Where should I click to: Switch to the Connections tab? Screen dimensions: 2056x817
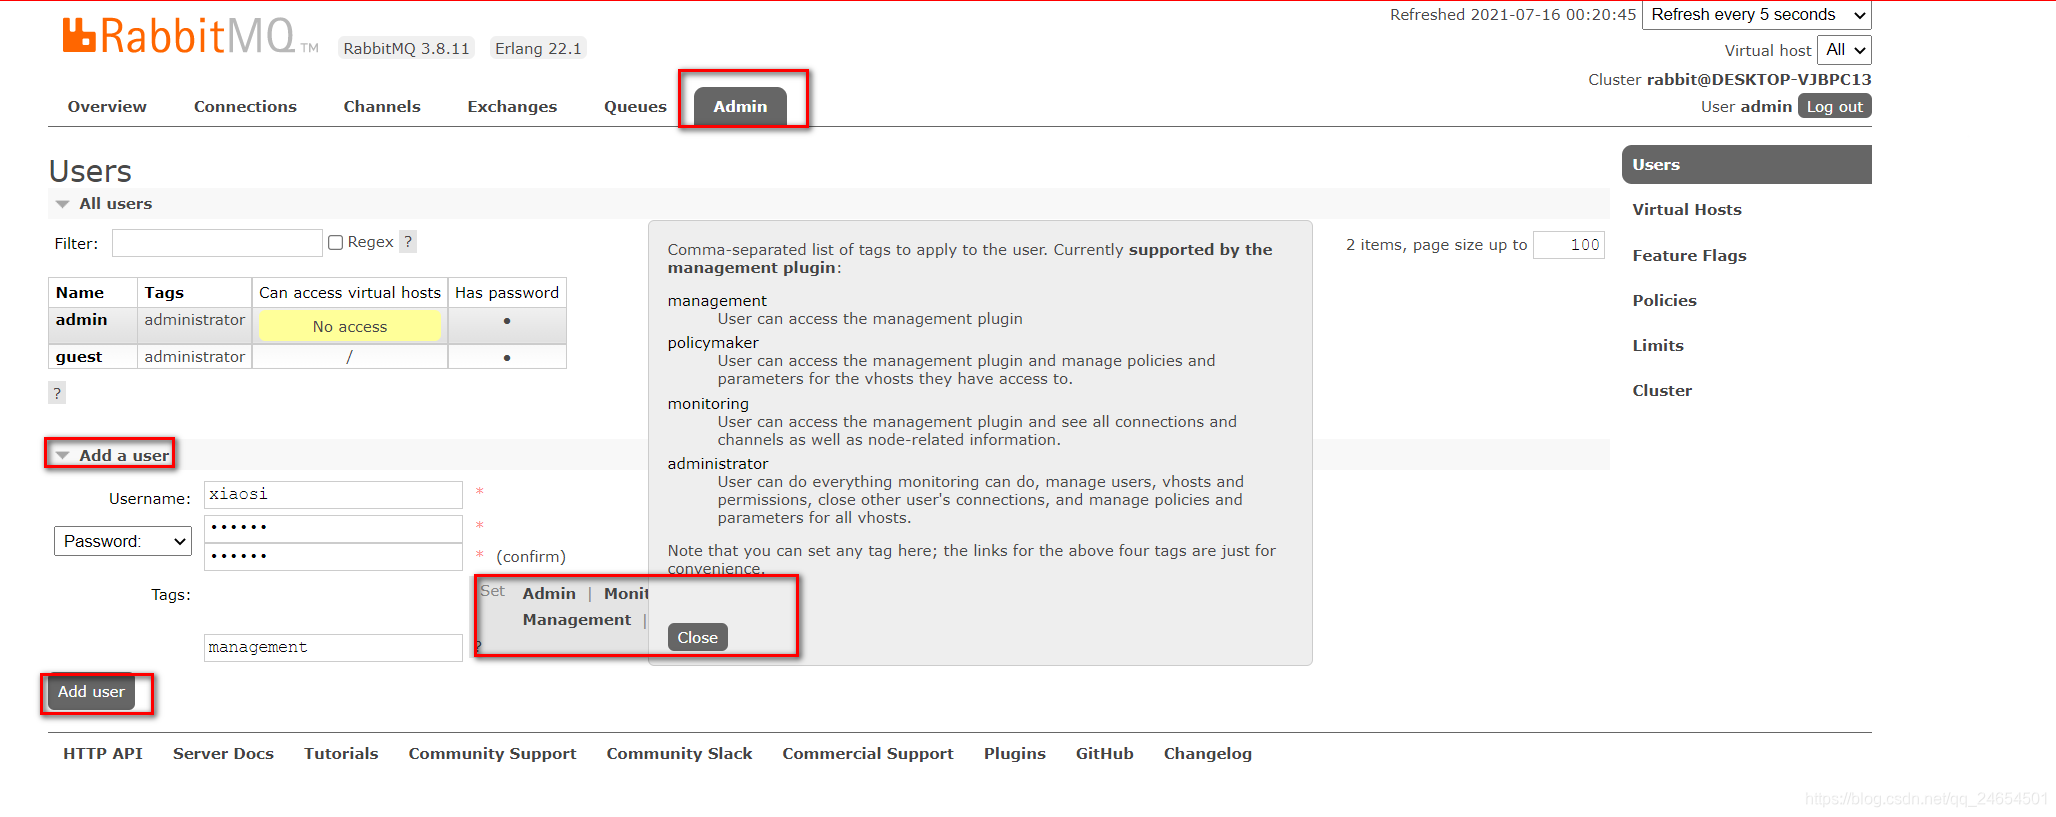[x=245, y=107]
